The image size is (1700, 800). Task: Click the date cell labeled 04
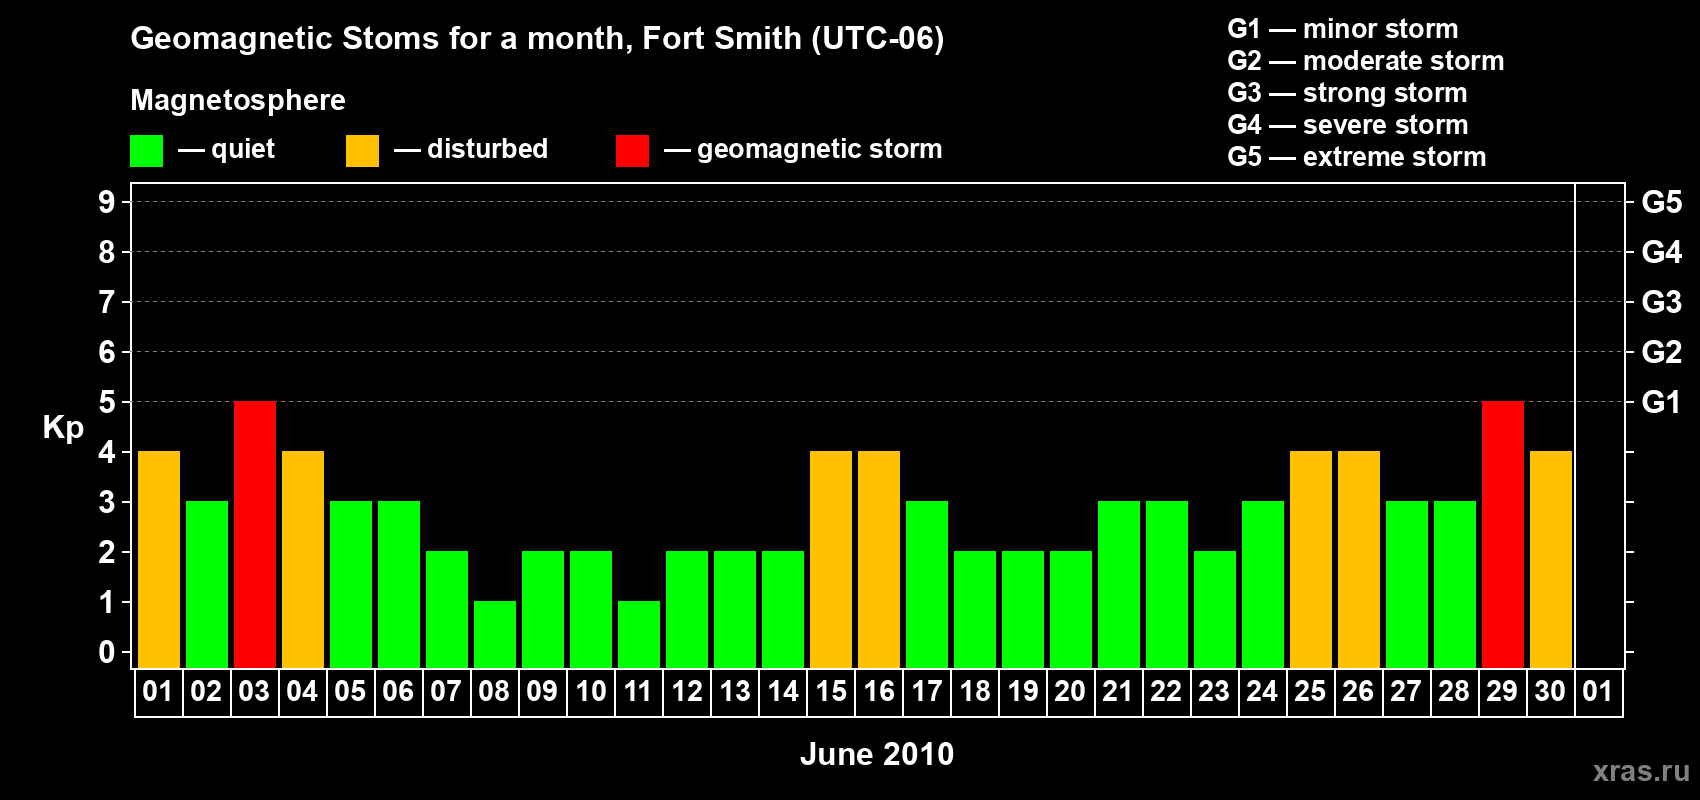(x=302, y=692)
